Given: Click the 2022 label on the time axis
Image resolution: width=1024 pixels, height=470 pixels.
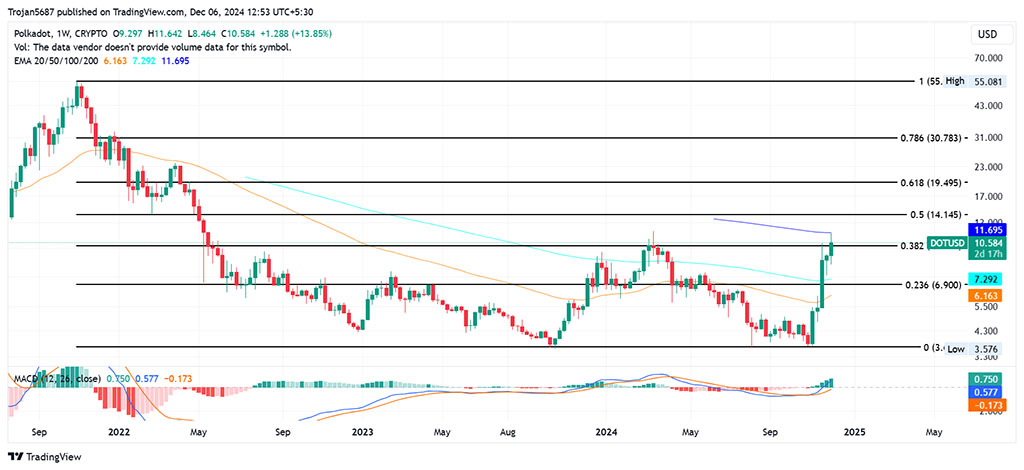Looking at the screenshot, I should [119, 432].
